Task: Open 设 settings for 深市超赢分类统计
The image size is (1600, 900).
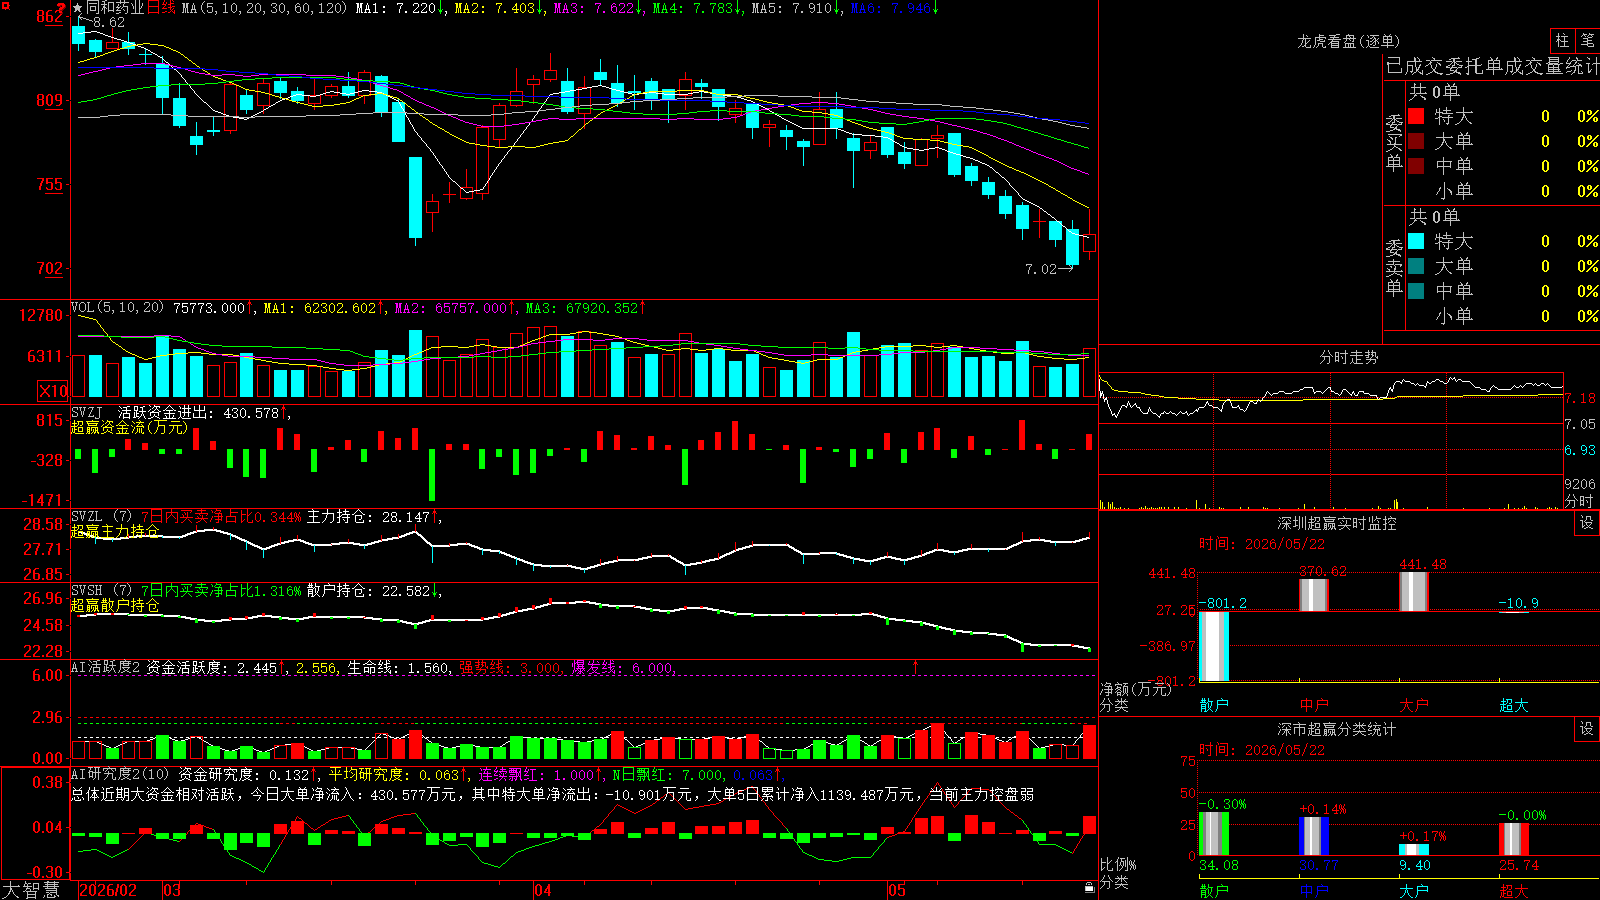Action: point(1587,729)
